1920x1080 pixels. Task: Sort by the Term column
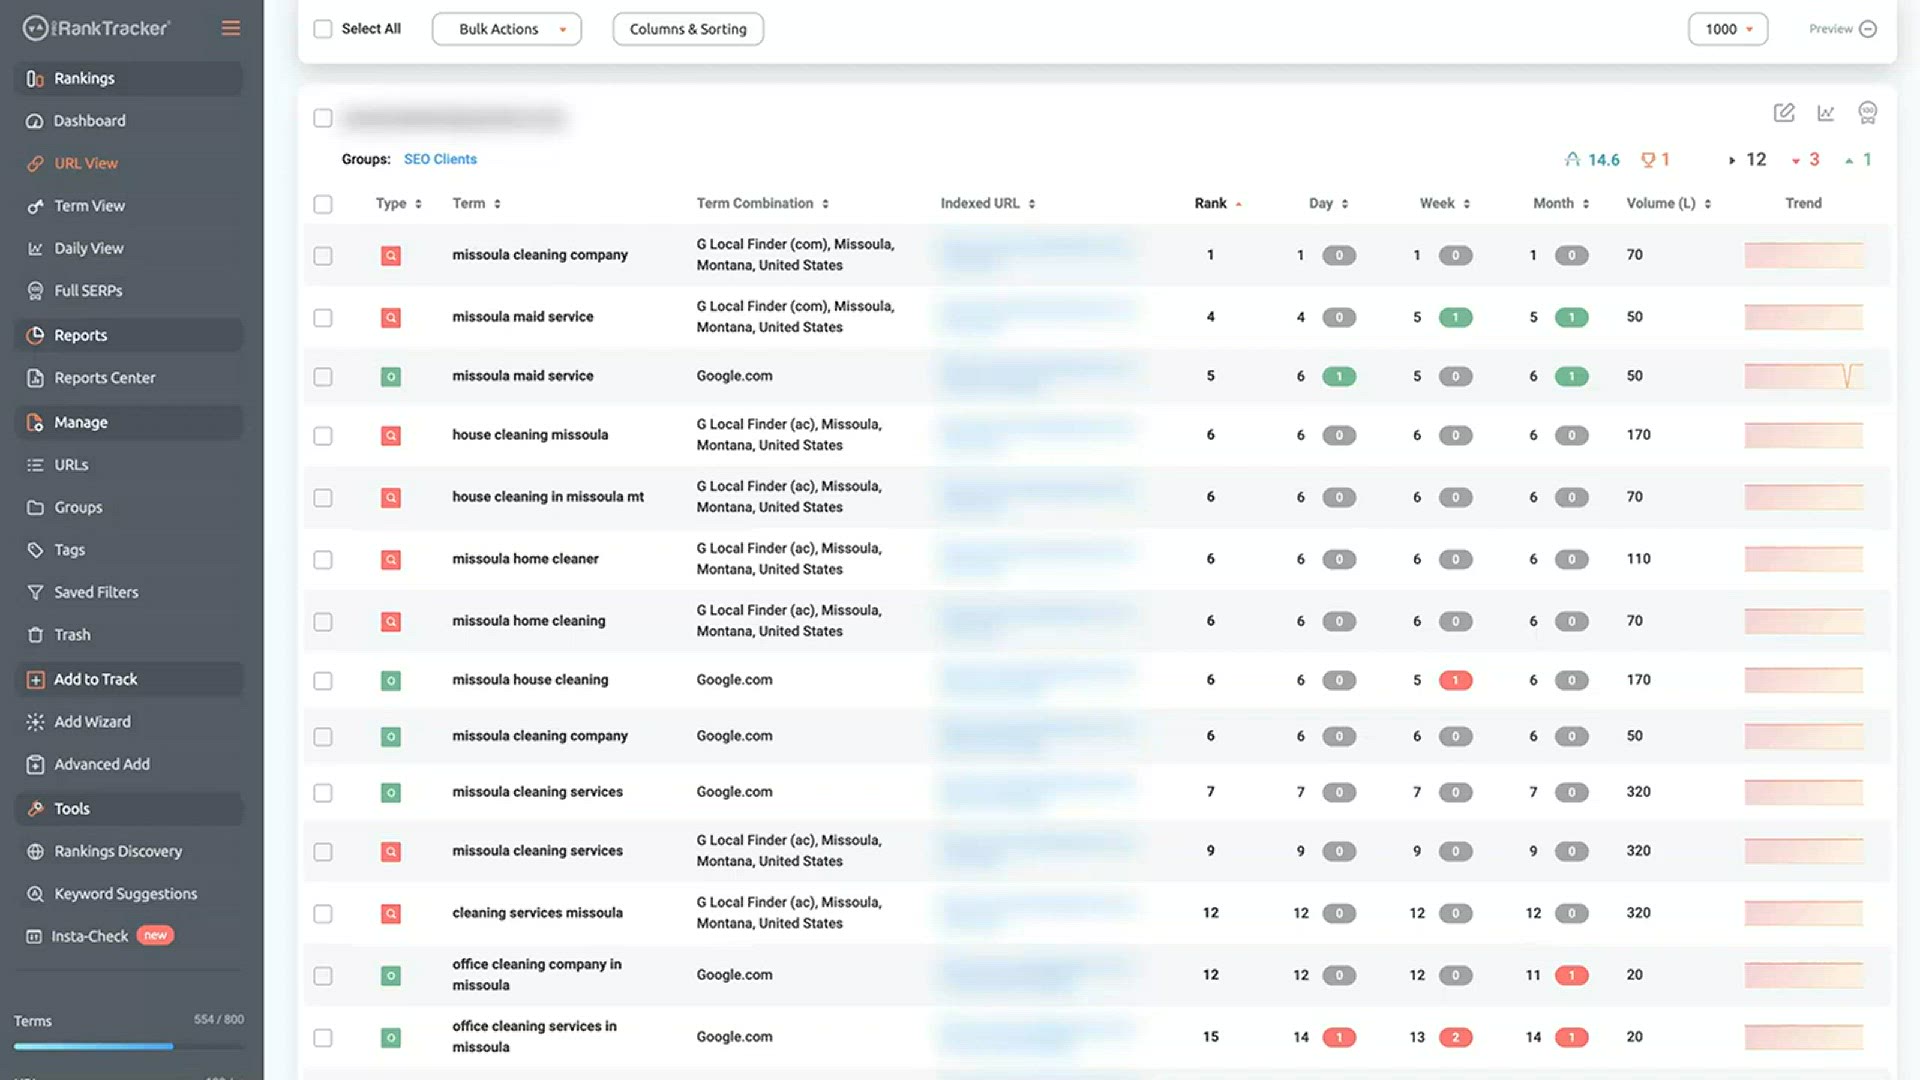pos(476,204)
